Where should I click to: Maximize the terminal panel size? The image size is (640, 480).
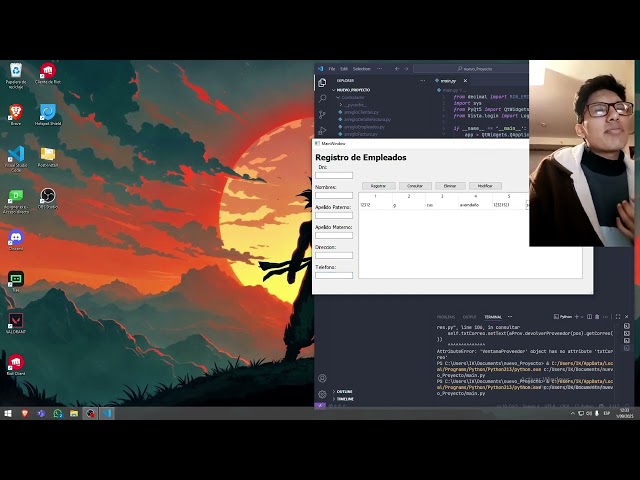click(618, 317)
